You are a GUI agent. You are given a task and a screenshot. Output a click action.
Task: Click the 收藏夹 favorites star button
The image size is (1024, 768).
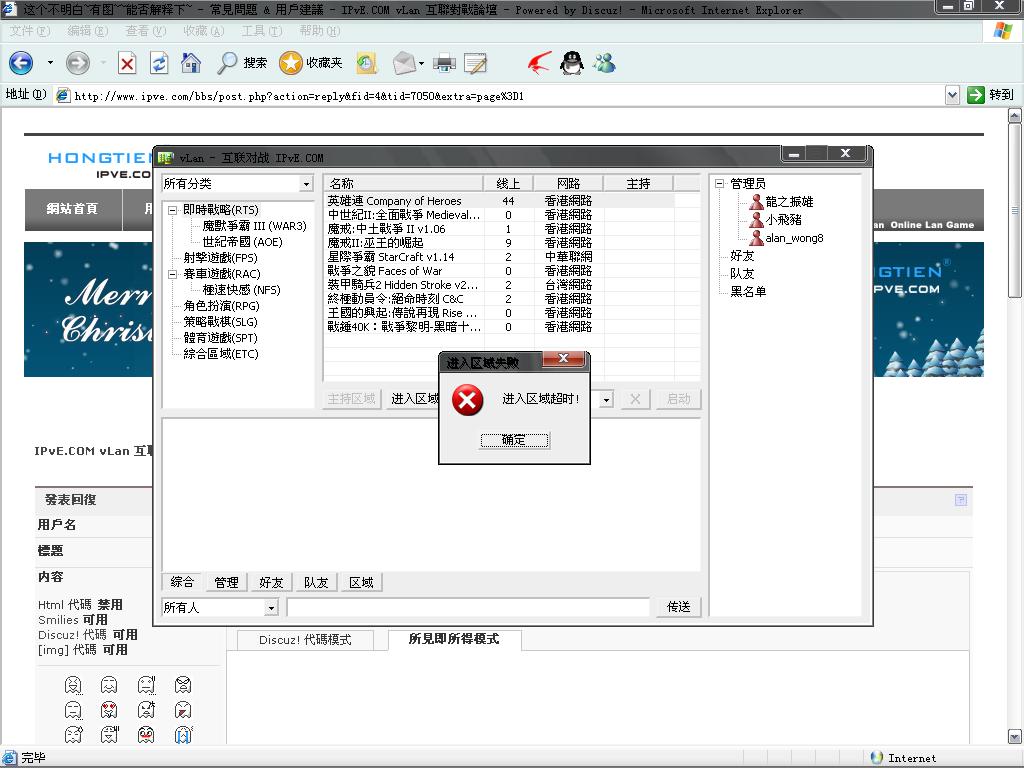tap(311, 63)
